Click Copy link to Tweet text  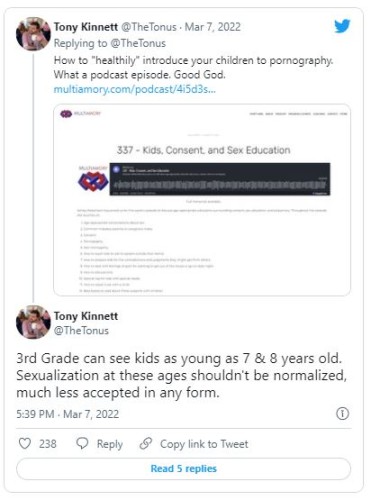pyautogui.click(x=204, y=444)
